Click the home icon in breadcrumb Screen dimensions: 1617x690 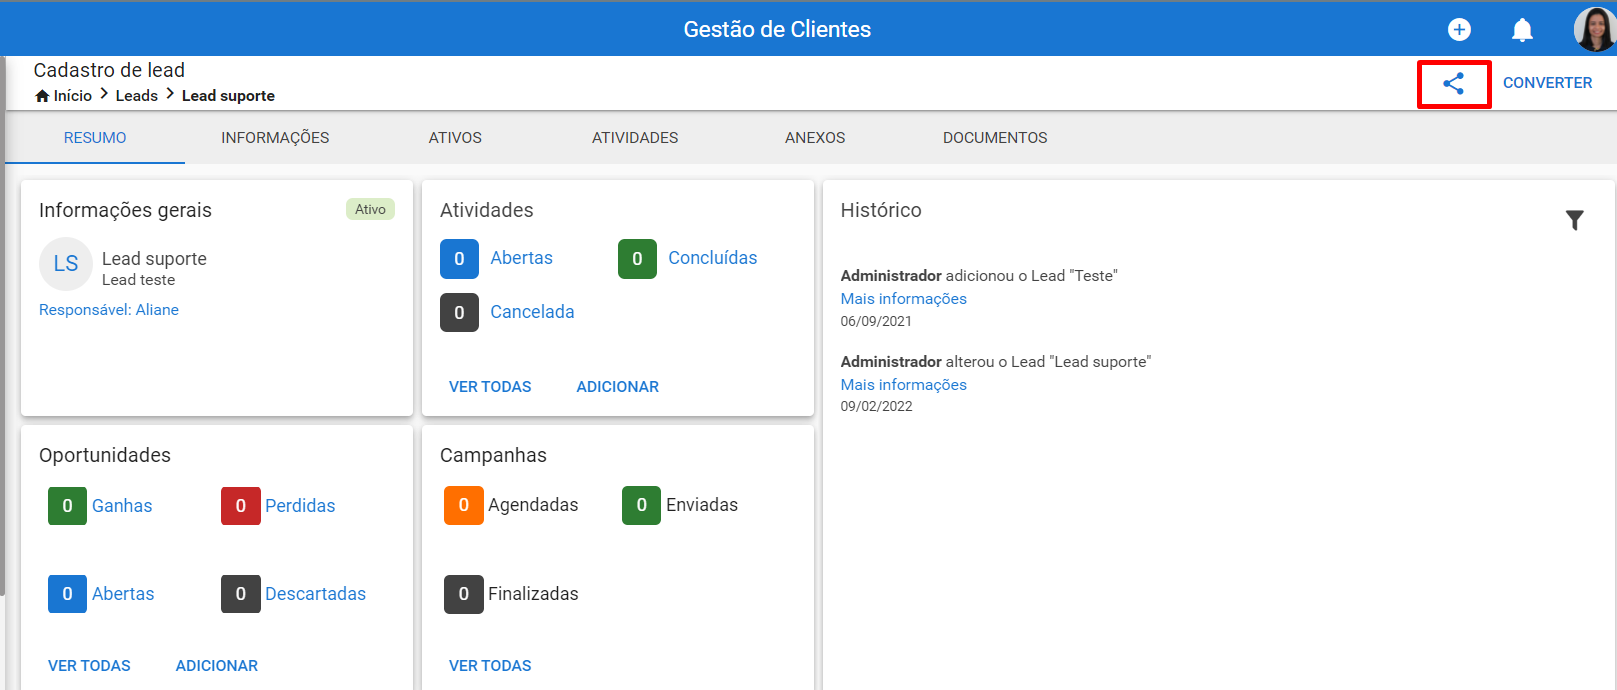tap(42, 96)
